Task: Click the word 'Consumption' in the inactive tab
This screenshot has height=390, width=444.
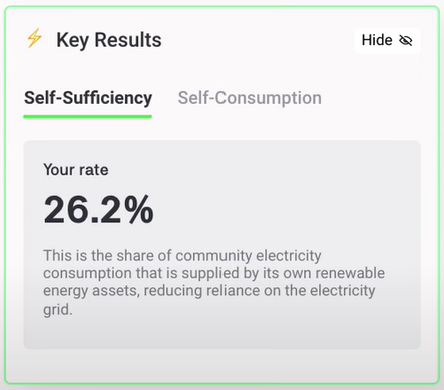Action: pos(268,98)
